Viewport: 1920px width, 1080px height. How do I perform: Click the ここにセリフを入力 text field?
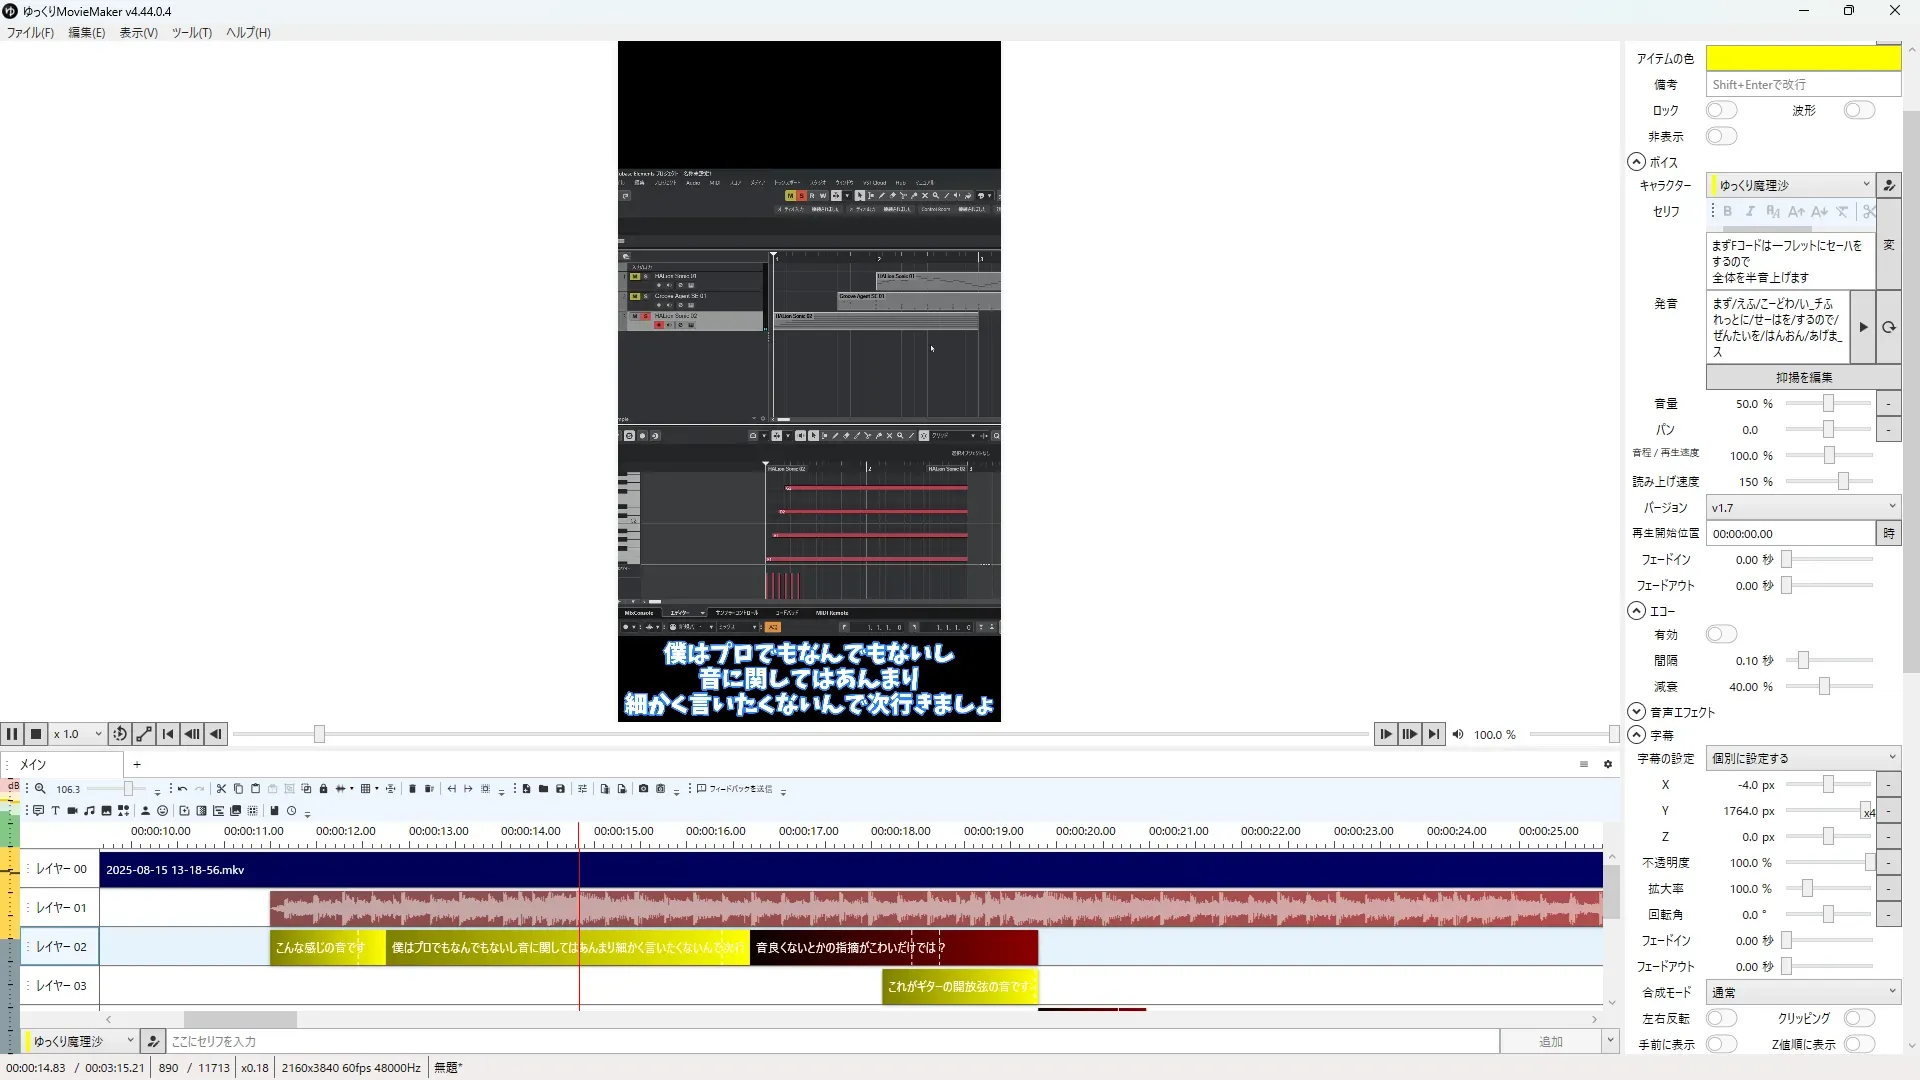pyautogui.click(x=830, y=1041)
